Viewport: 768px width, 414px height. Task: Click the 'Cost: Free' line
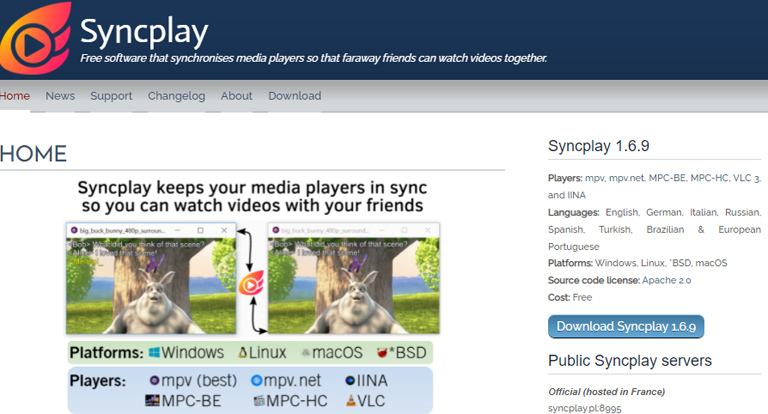570,297
